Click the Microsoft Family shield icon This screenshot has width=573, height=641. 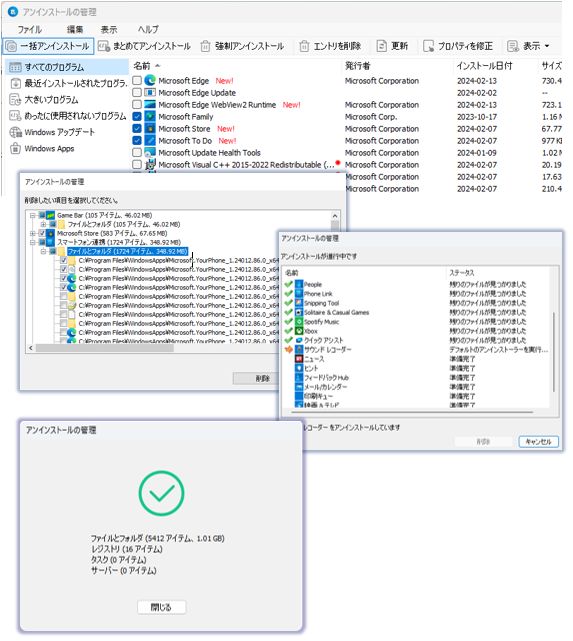coord(150,117)
